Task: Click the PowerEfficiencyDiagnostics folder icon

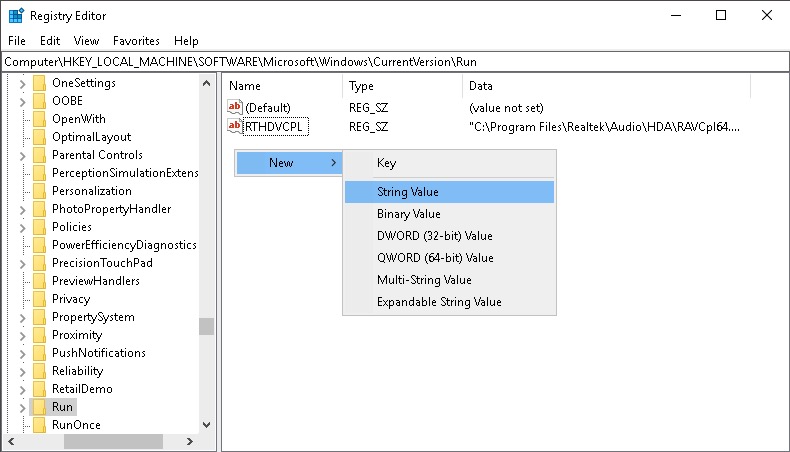Action: point(39,245)
